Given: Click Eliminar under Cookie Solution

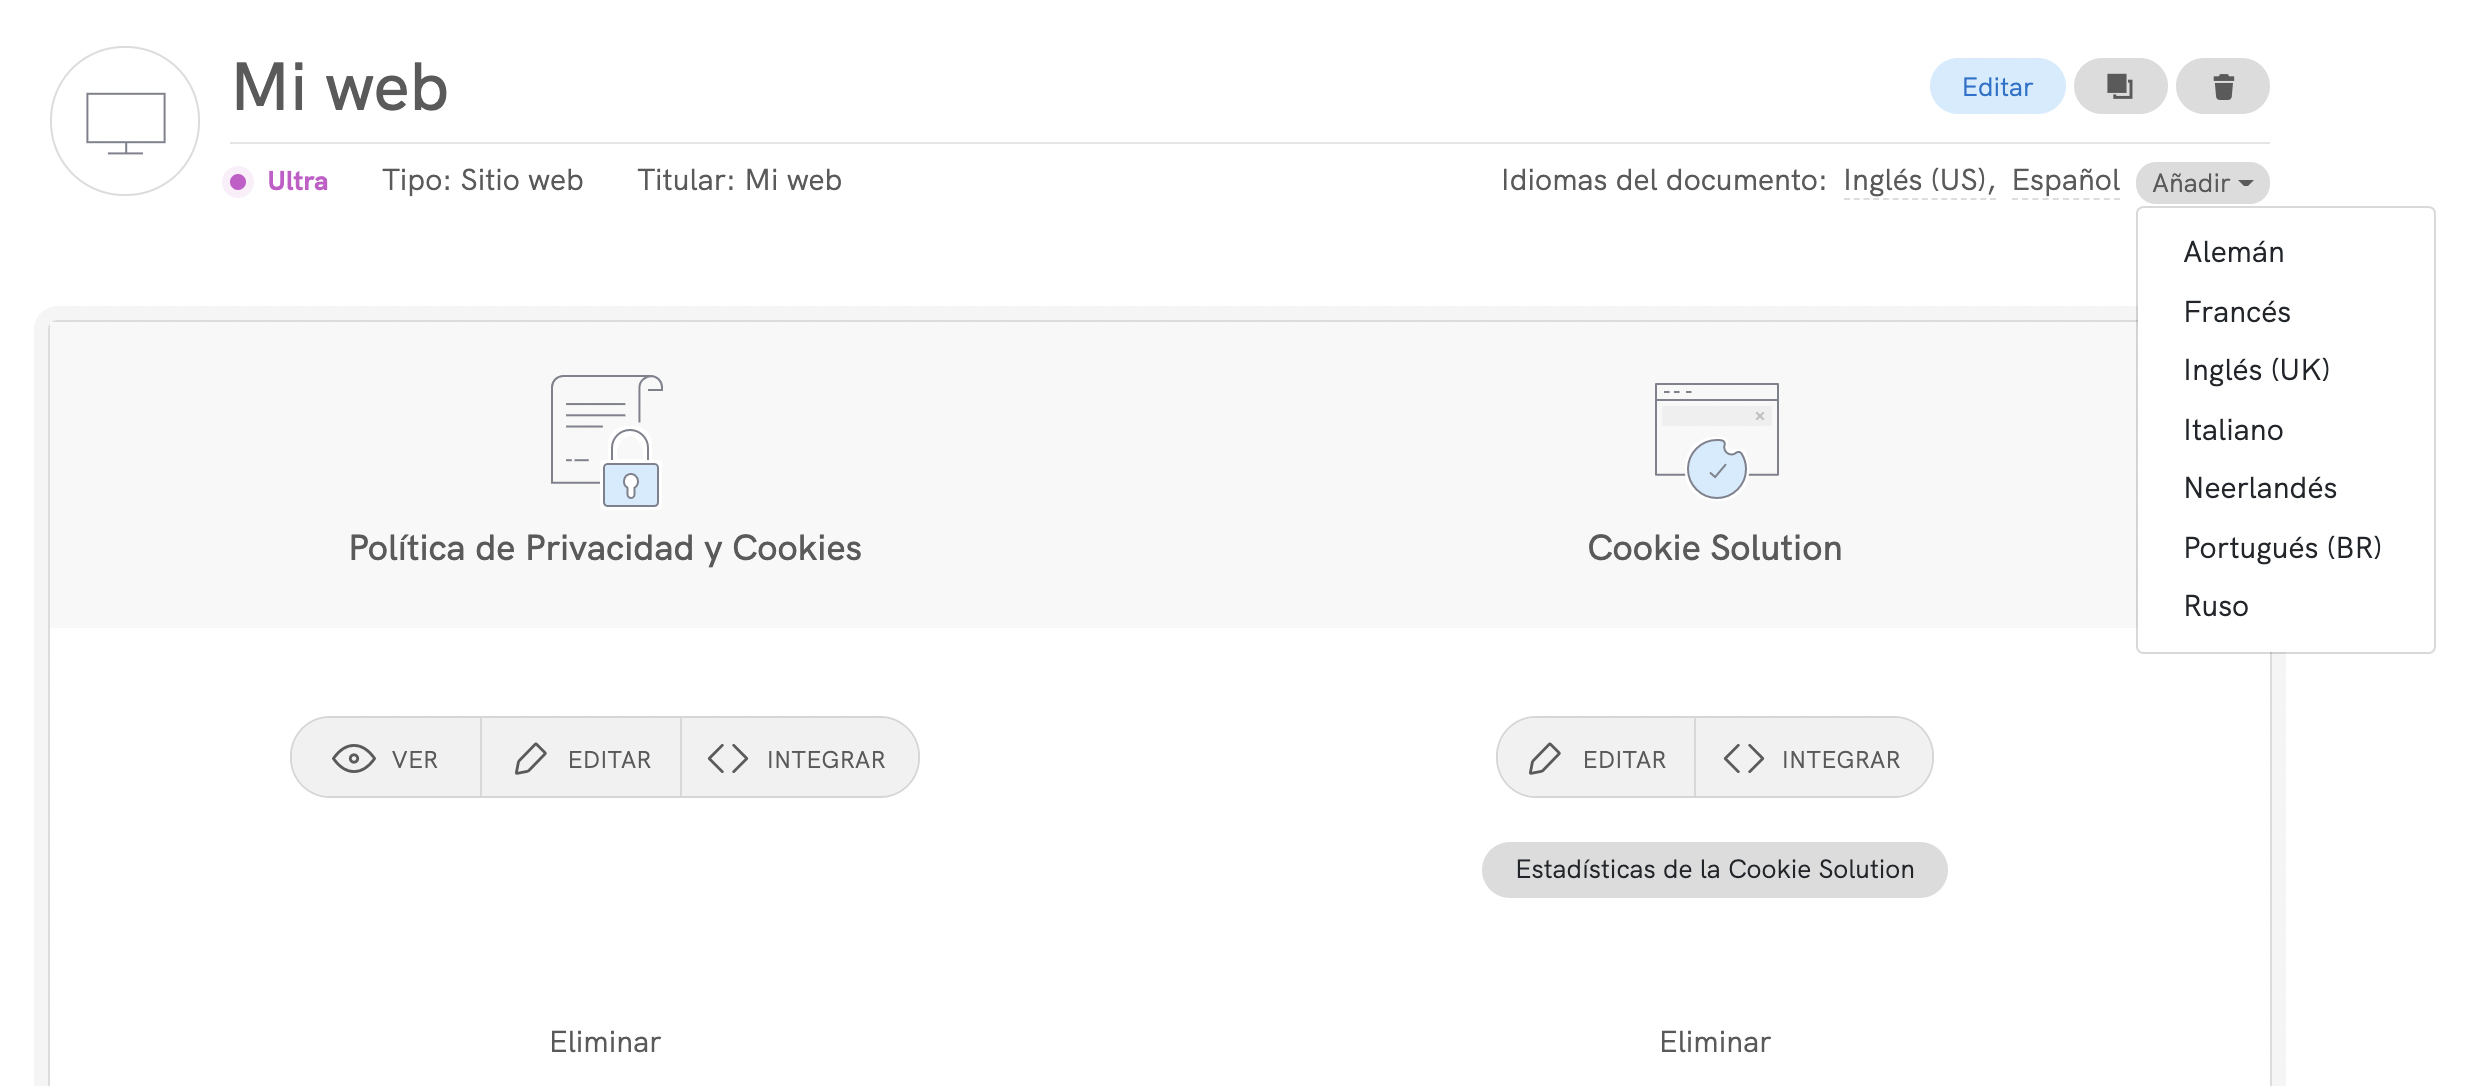Looking at the screenshot, I should tap(1714, 1042).
